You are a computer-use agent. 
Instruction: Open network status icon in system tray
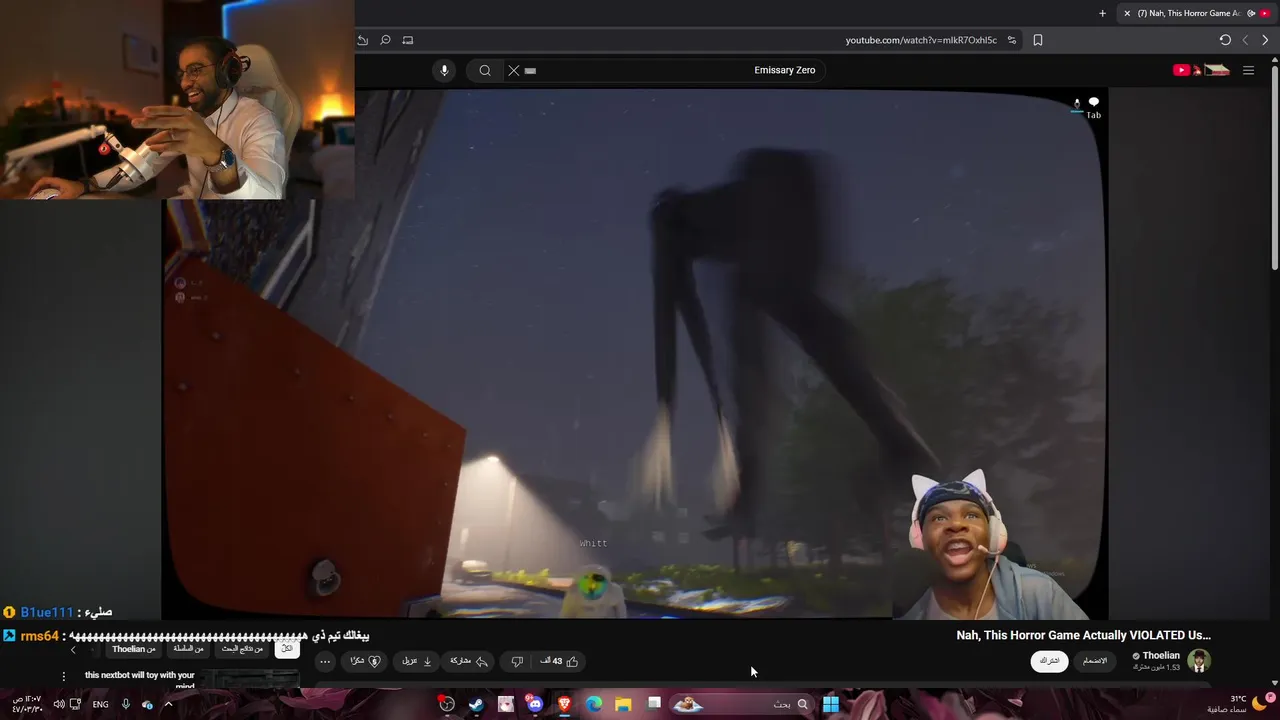75,704
